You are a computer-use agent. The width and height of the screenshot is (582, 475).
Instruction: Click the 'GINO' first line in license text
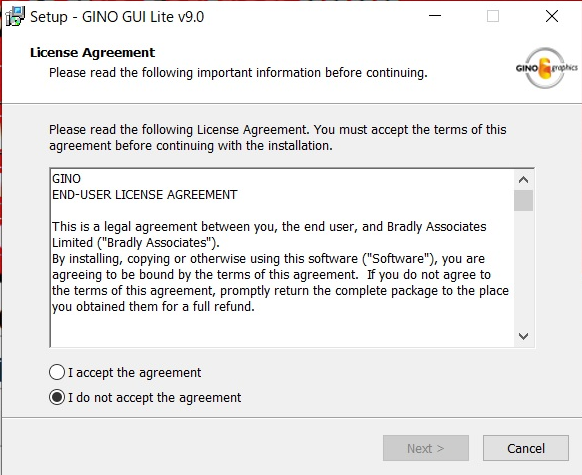click(x=66, y=179)
